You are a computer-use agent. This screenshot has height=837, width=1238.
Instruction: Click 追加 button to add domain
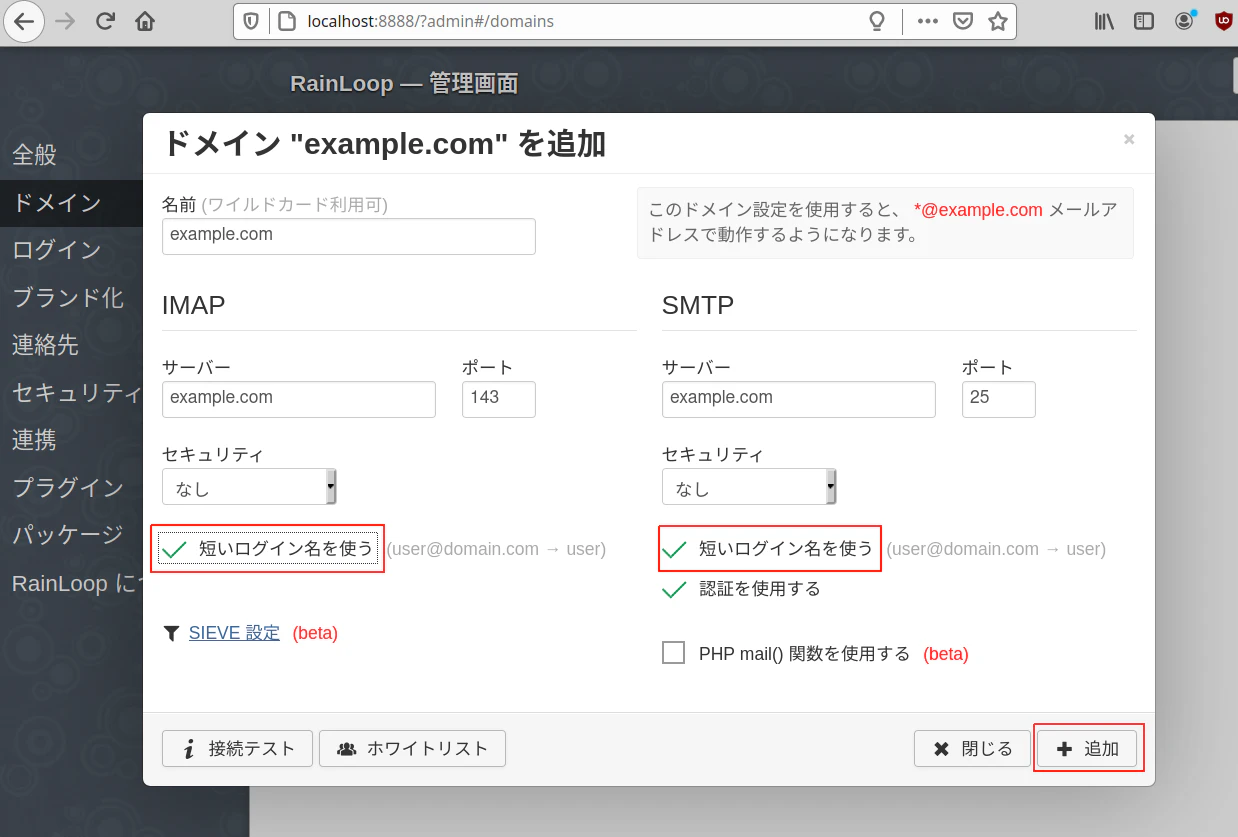coord(1088,748)
